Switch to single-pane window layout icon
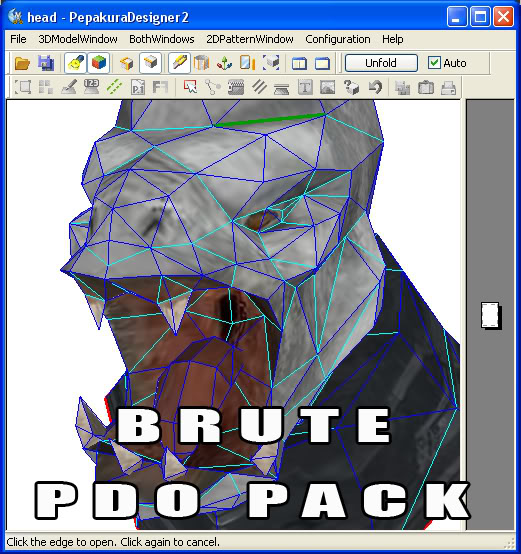 (x=322, y=64)
